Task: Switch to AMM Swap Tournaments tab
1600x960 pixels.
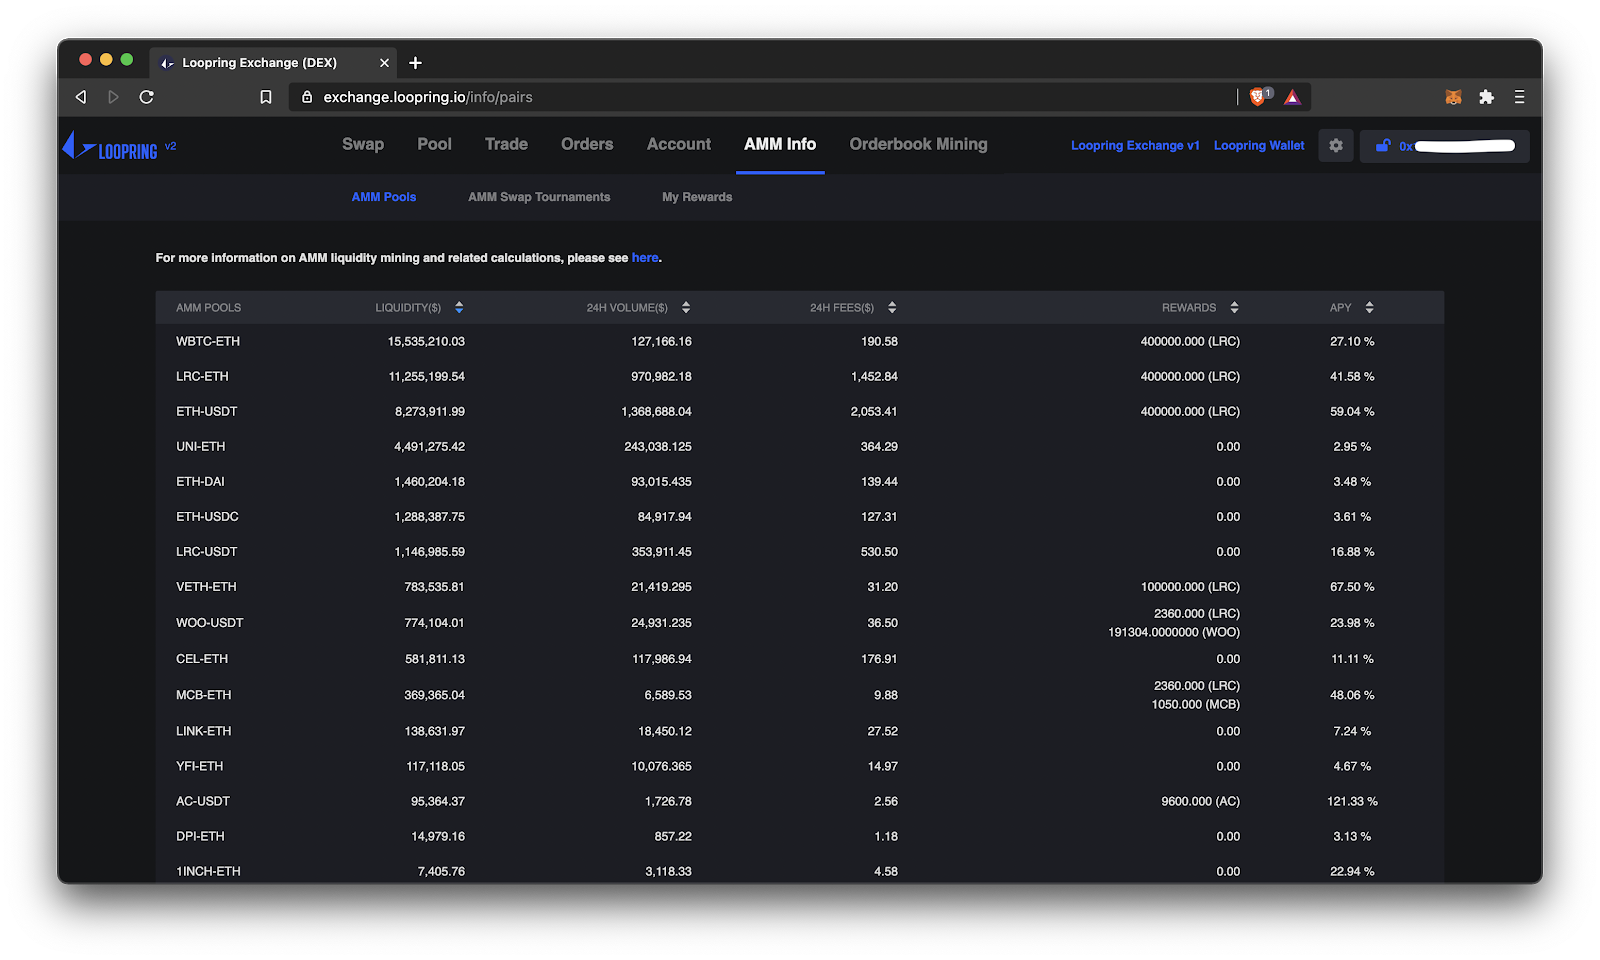Action: pyautogui.click(x=539, y=197)
